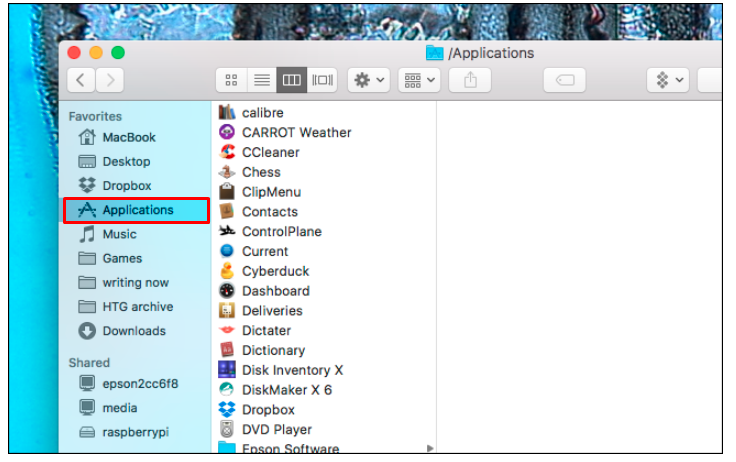This screenshot has width=736, height=462.
Task: Select the Cyberduck app icon
Action: [227, 271]
